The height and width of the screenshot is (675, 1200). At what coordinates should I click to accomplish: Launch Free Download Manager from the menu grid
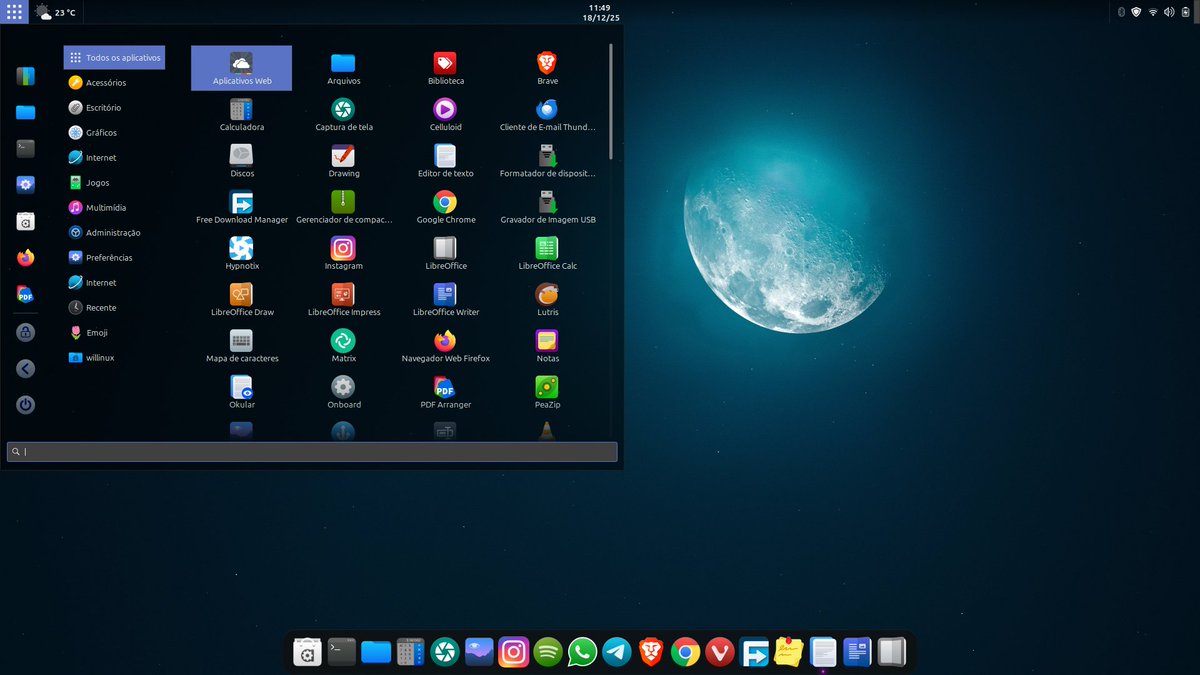tap(241, 207)
